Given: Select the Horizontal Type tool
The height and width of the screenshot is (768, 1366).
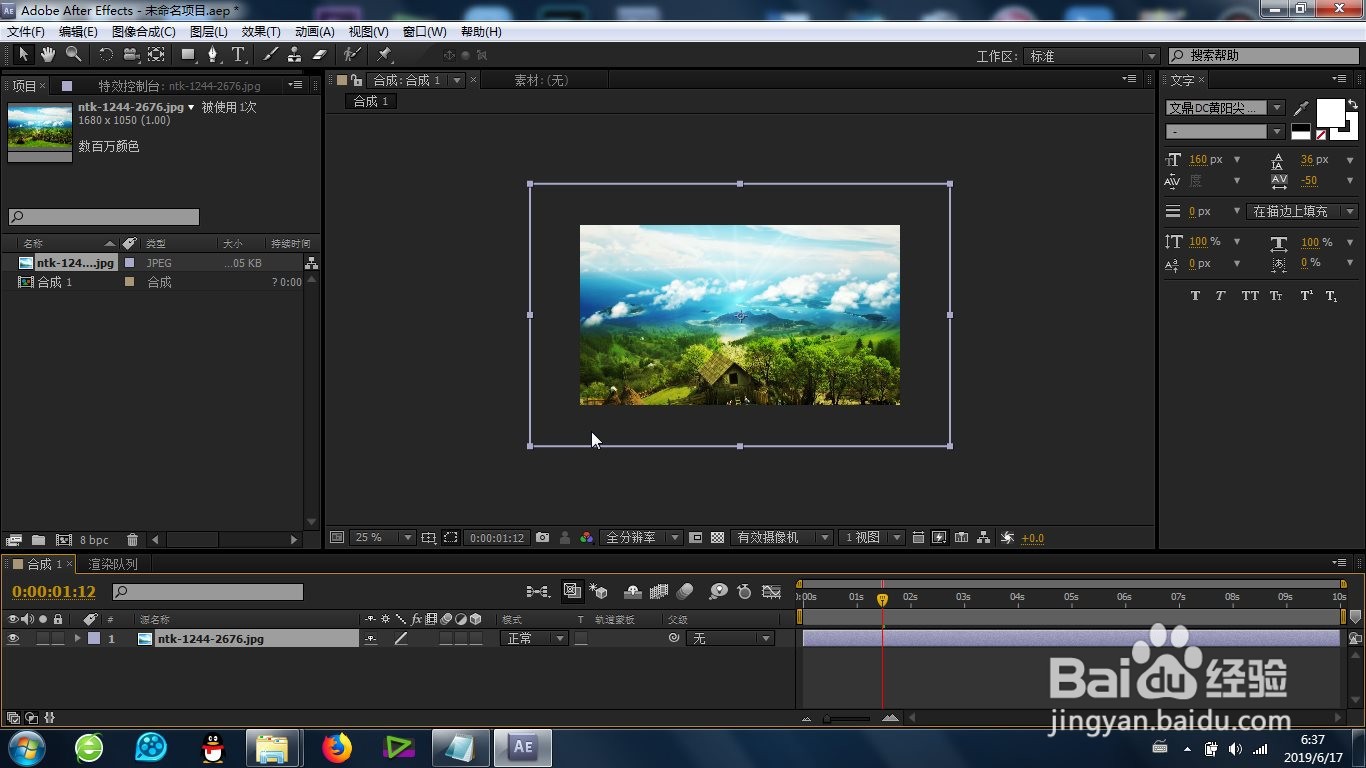Looking at the screenshot, I should [238, 54].
